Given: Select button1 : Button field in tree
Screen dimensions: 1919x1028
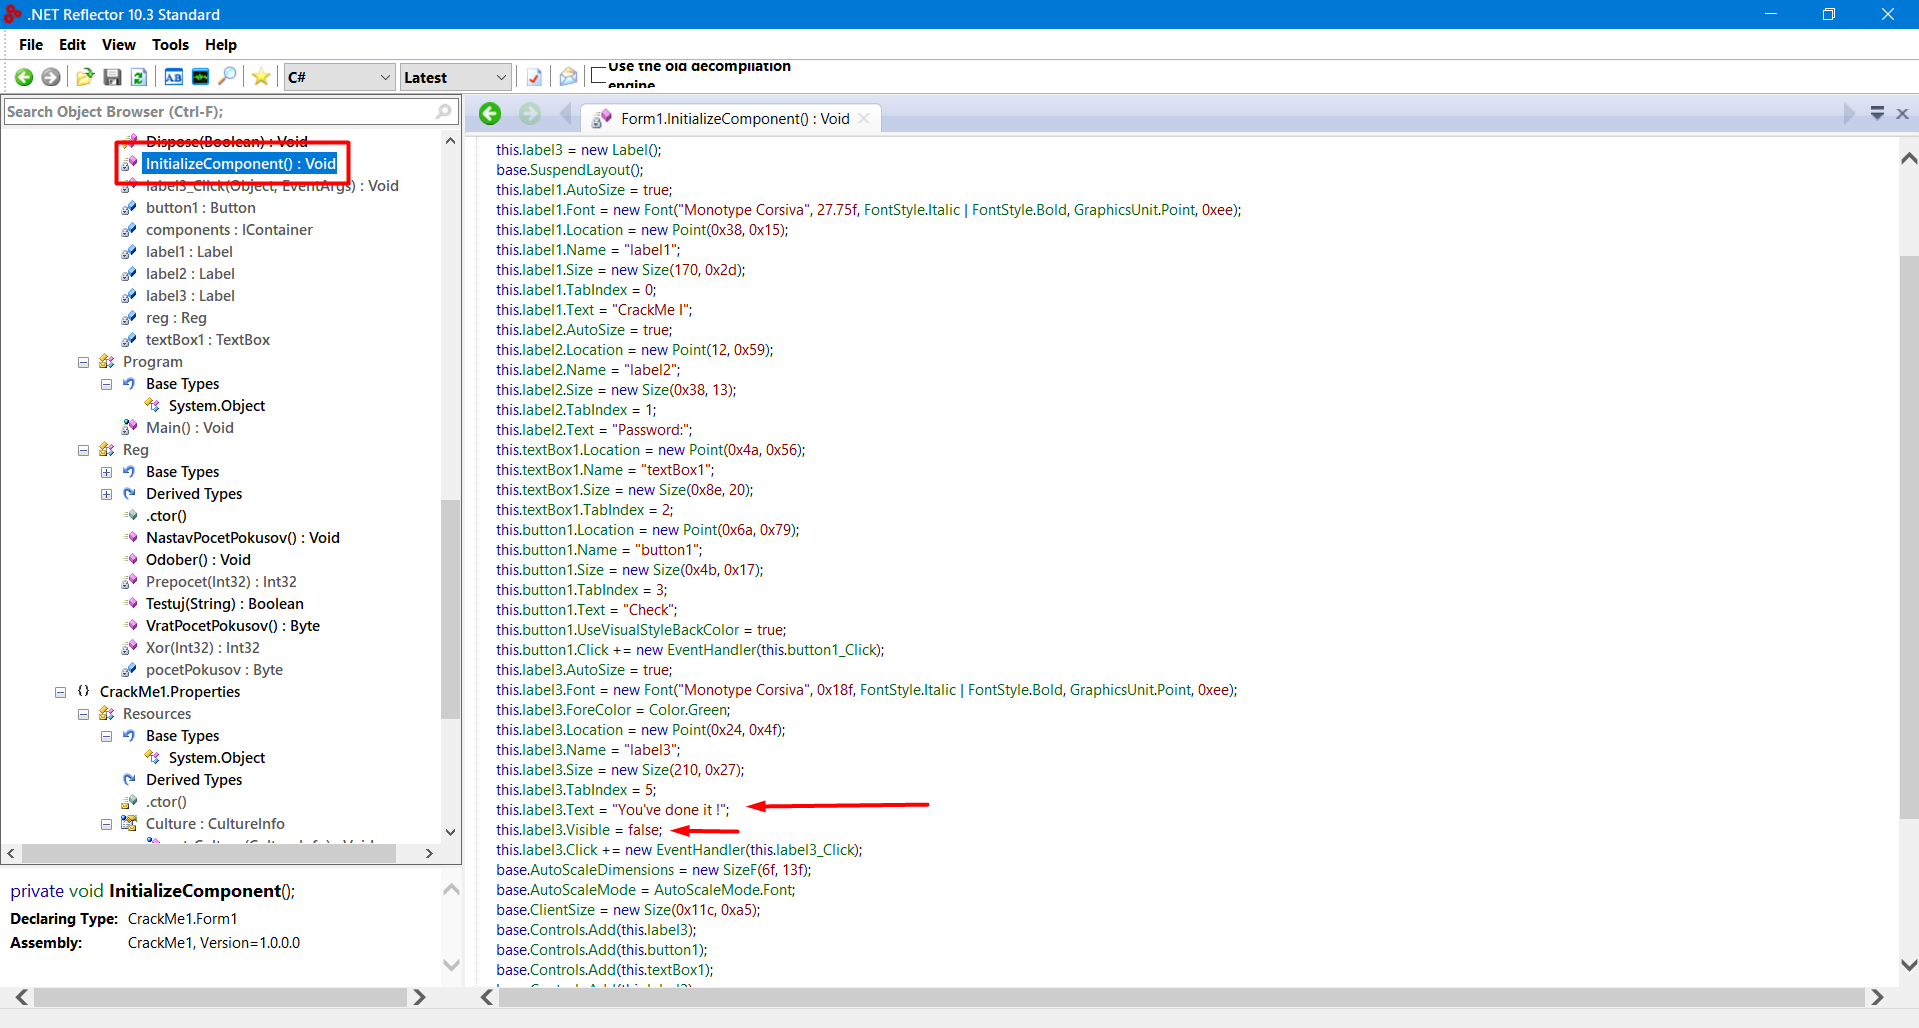Looking at the screenshot, I should 200,208.
